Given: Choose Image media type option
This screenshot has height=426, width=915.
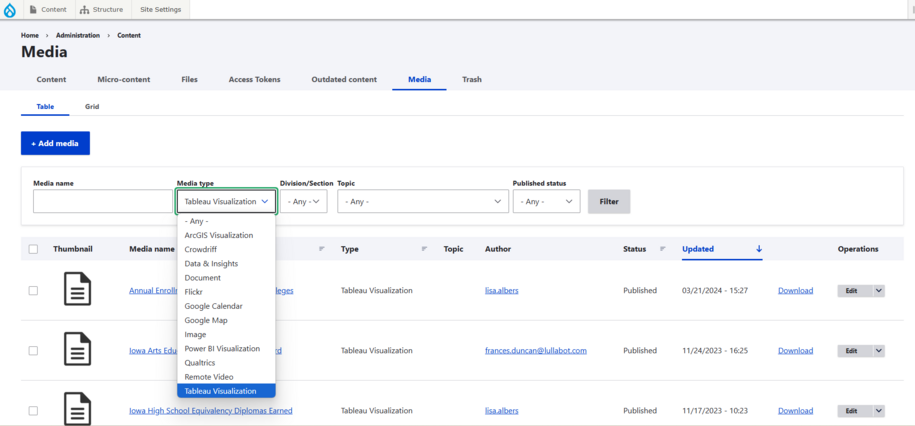Looking at the screenshot, I should click(226, 334).
